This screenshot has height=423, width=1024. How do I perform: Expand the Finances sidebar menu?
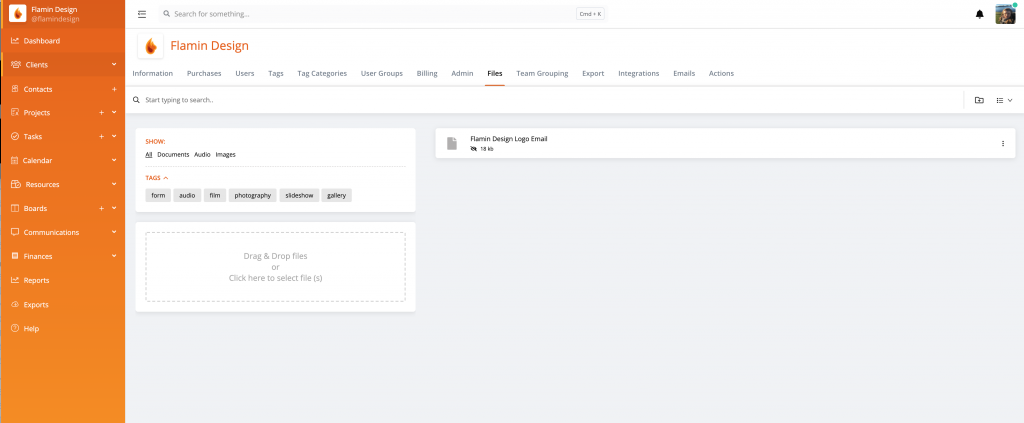[114, 256]
